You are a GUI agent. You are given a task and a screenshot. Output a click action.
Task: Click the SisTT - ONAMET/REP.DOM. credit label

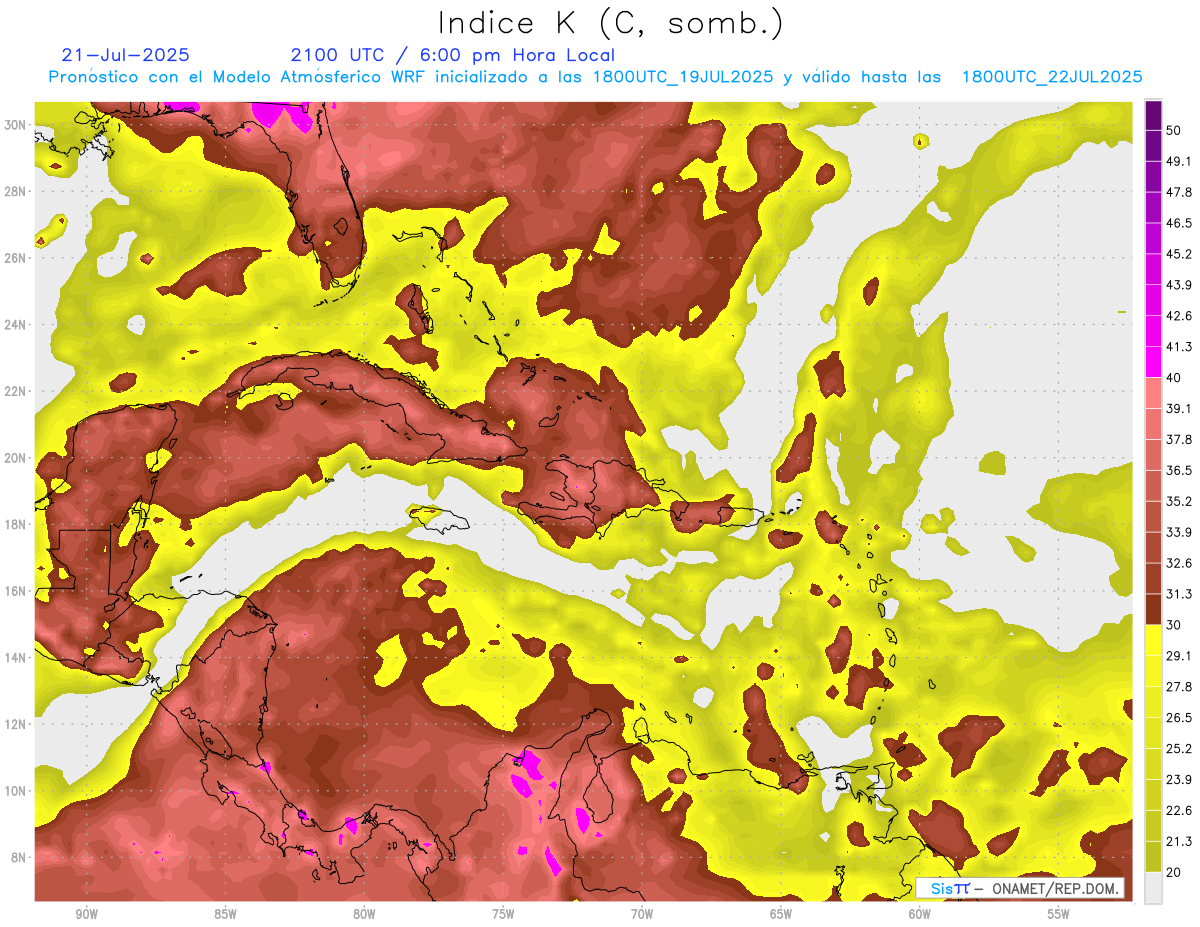click(1020, 888)
